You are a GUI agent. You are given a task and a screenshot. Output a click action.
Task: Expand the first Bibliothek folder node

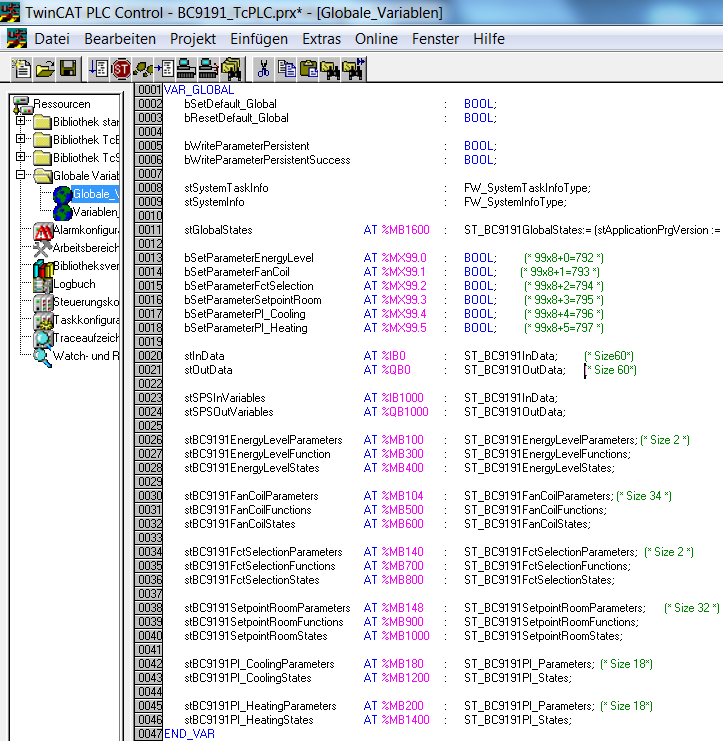click(x=22, y=122)
